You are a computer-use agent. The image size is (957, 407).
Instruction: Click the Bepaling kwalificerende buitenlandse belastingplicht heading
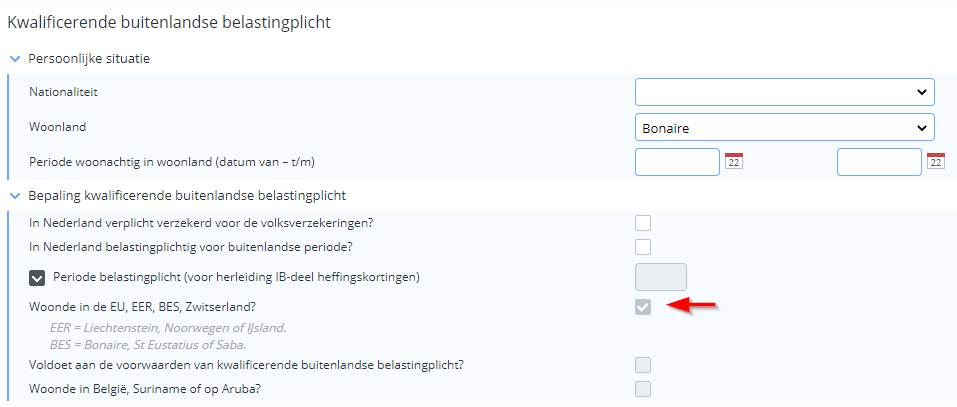[x=187, y=196]
